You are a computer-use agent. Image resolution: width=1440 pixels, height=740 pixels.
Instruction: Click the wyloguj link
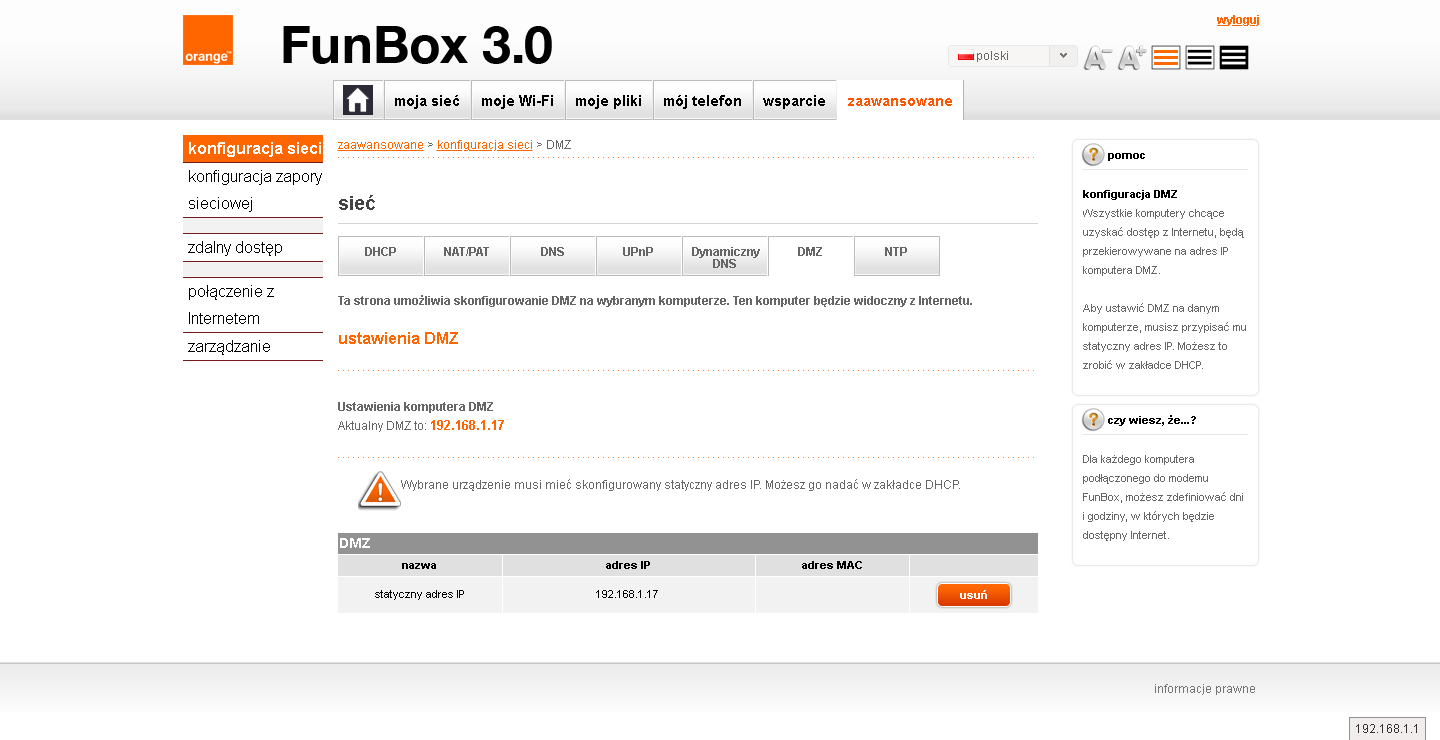pos(1237,20)
